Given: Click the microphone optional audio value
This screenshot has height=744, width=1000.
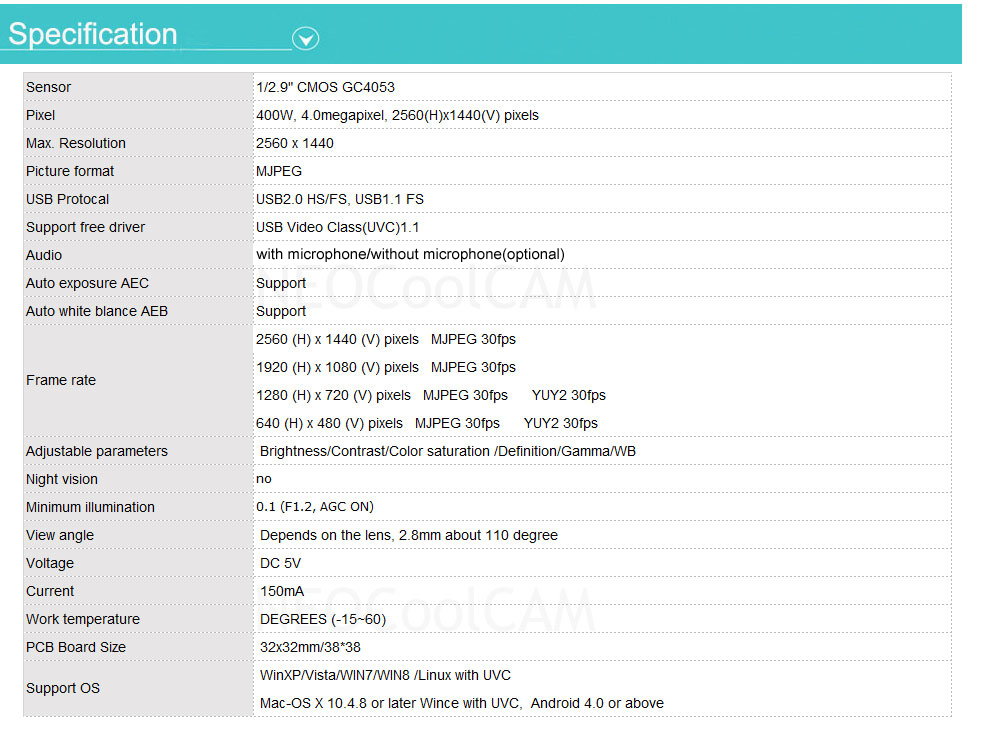Looking at the screenshot, I should (410, 254).
